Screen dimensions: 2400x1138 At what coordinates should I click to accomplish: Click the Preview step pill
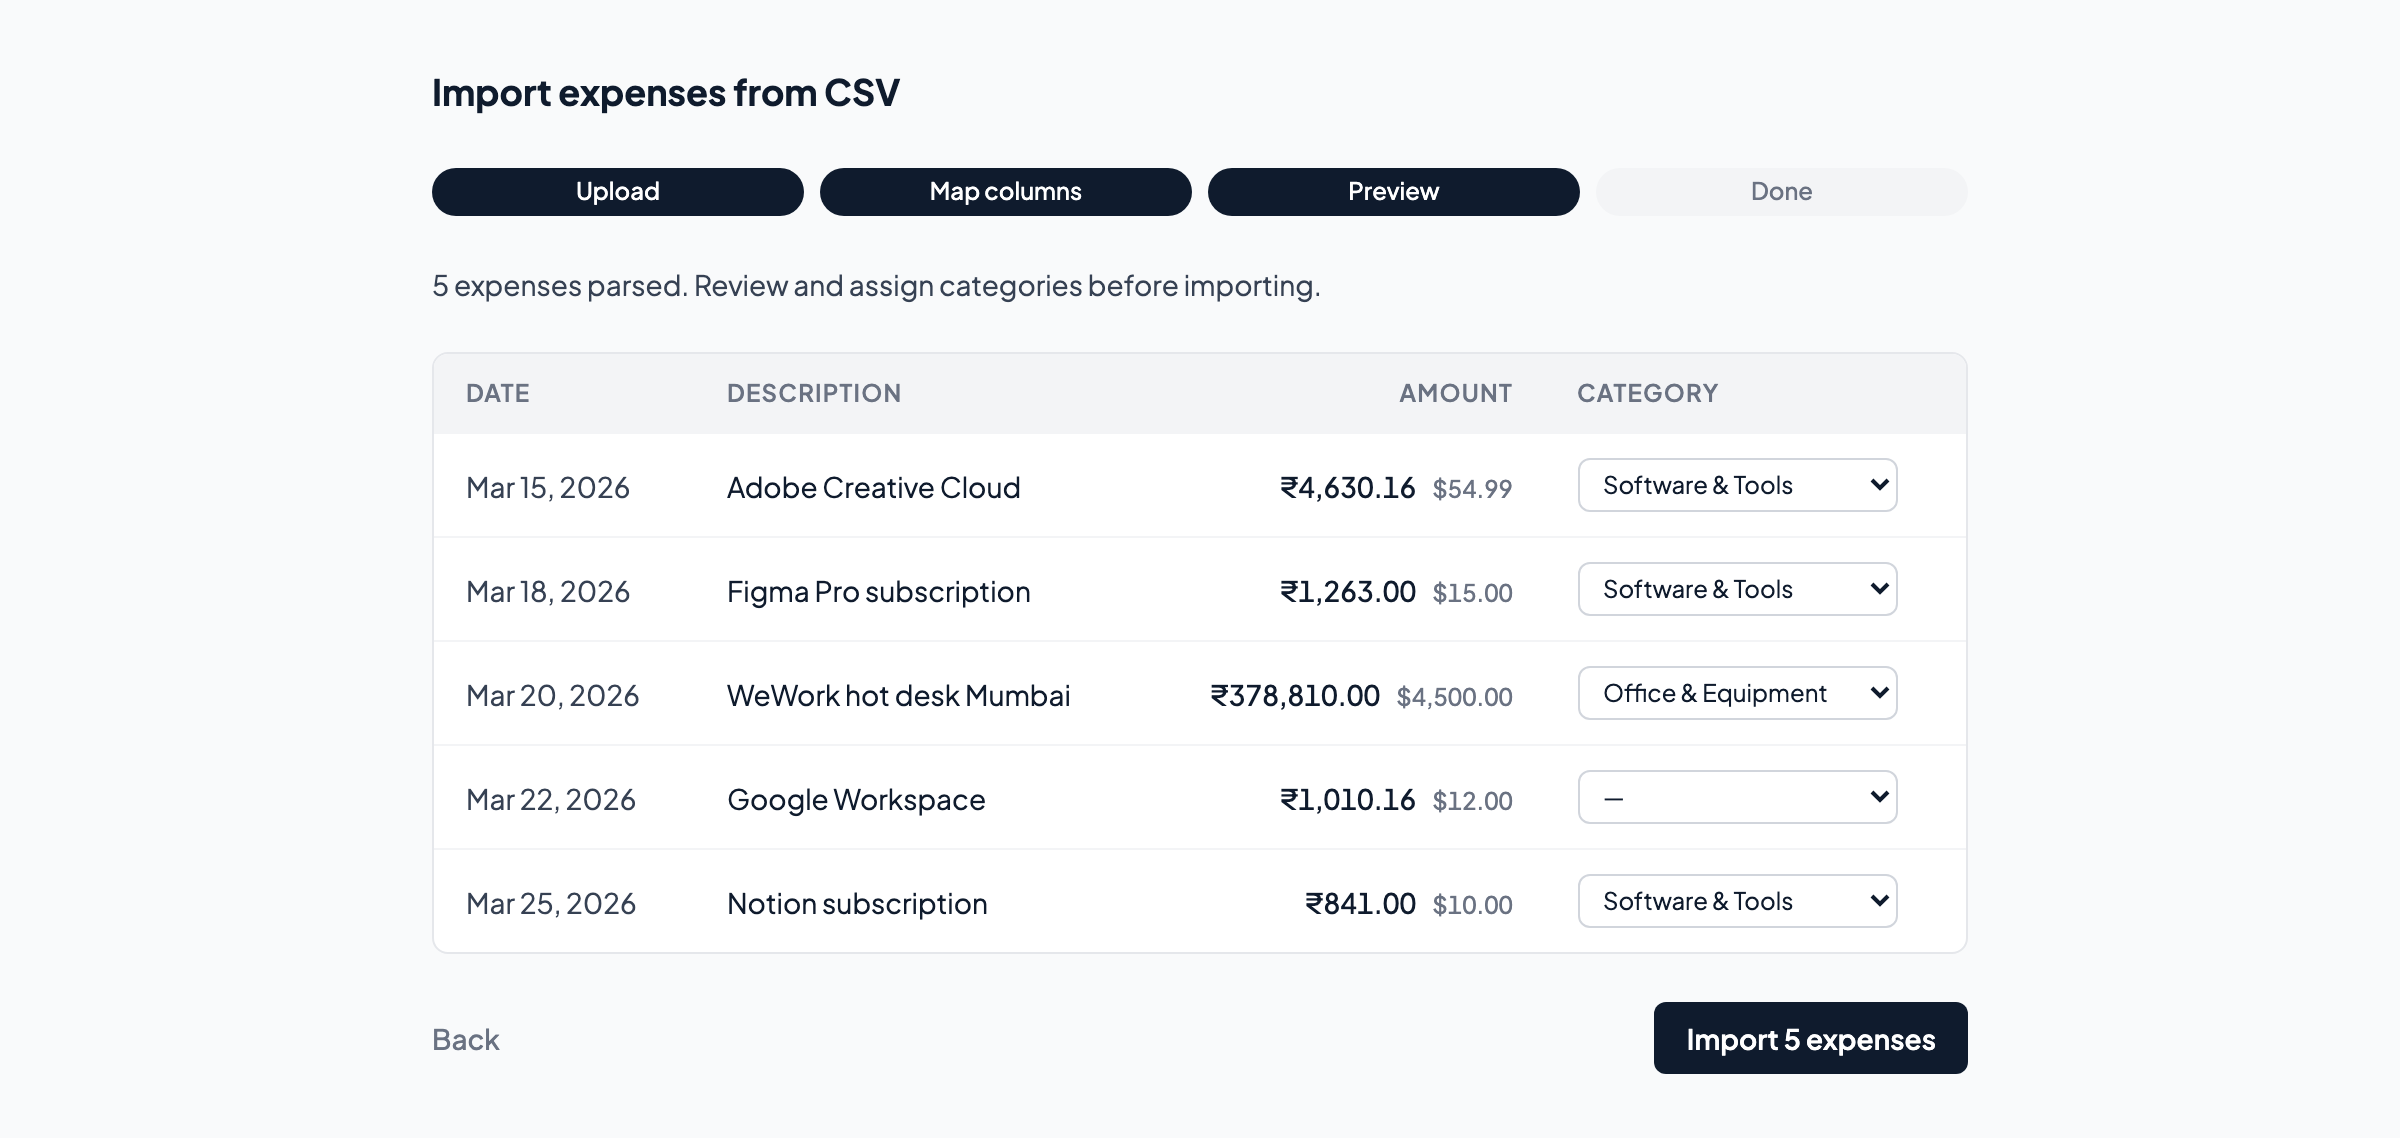pos(1393,191)
